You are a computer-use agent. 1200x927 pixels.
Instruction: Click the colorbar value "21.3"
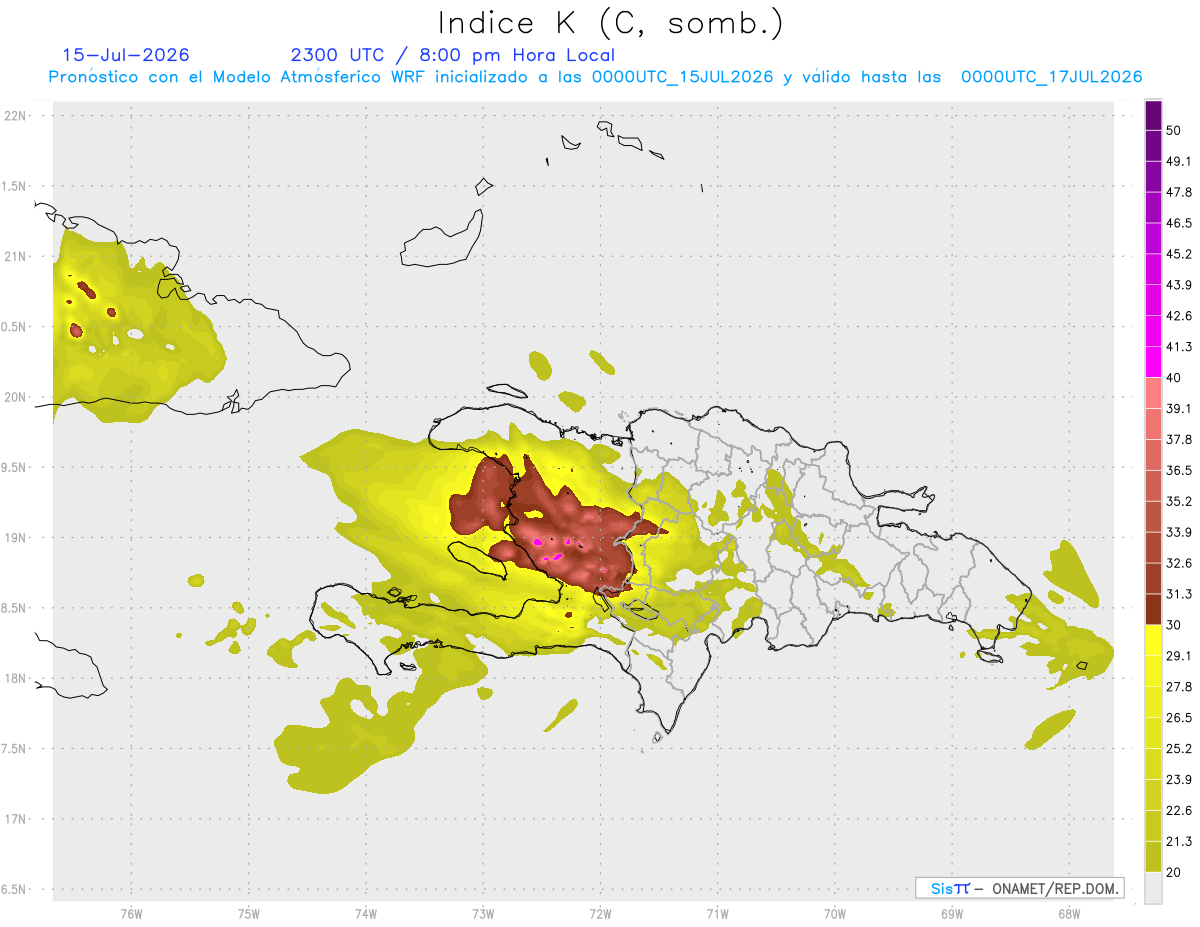1179,841
